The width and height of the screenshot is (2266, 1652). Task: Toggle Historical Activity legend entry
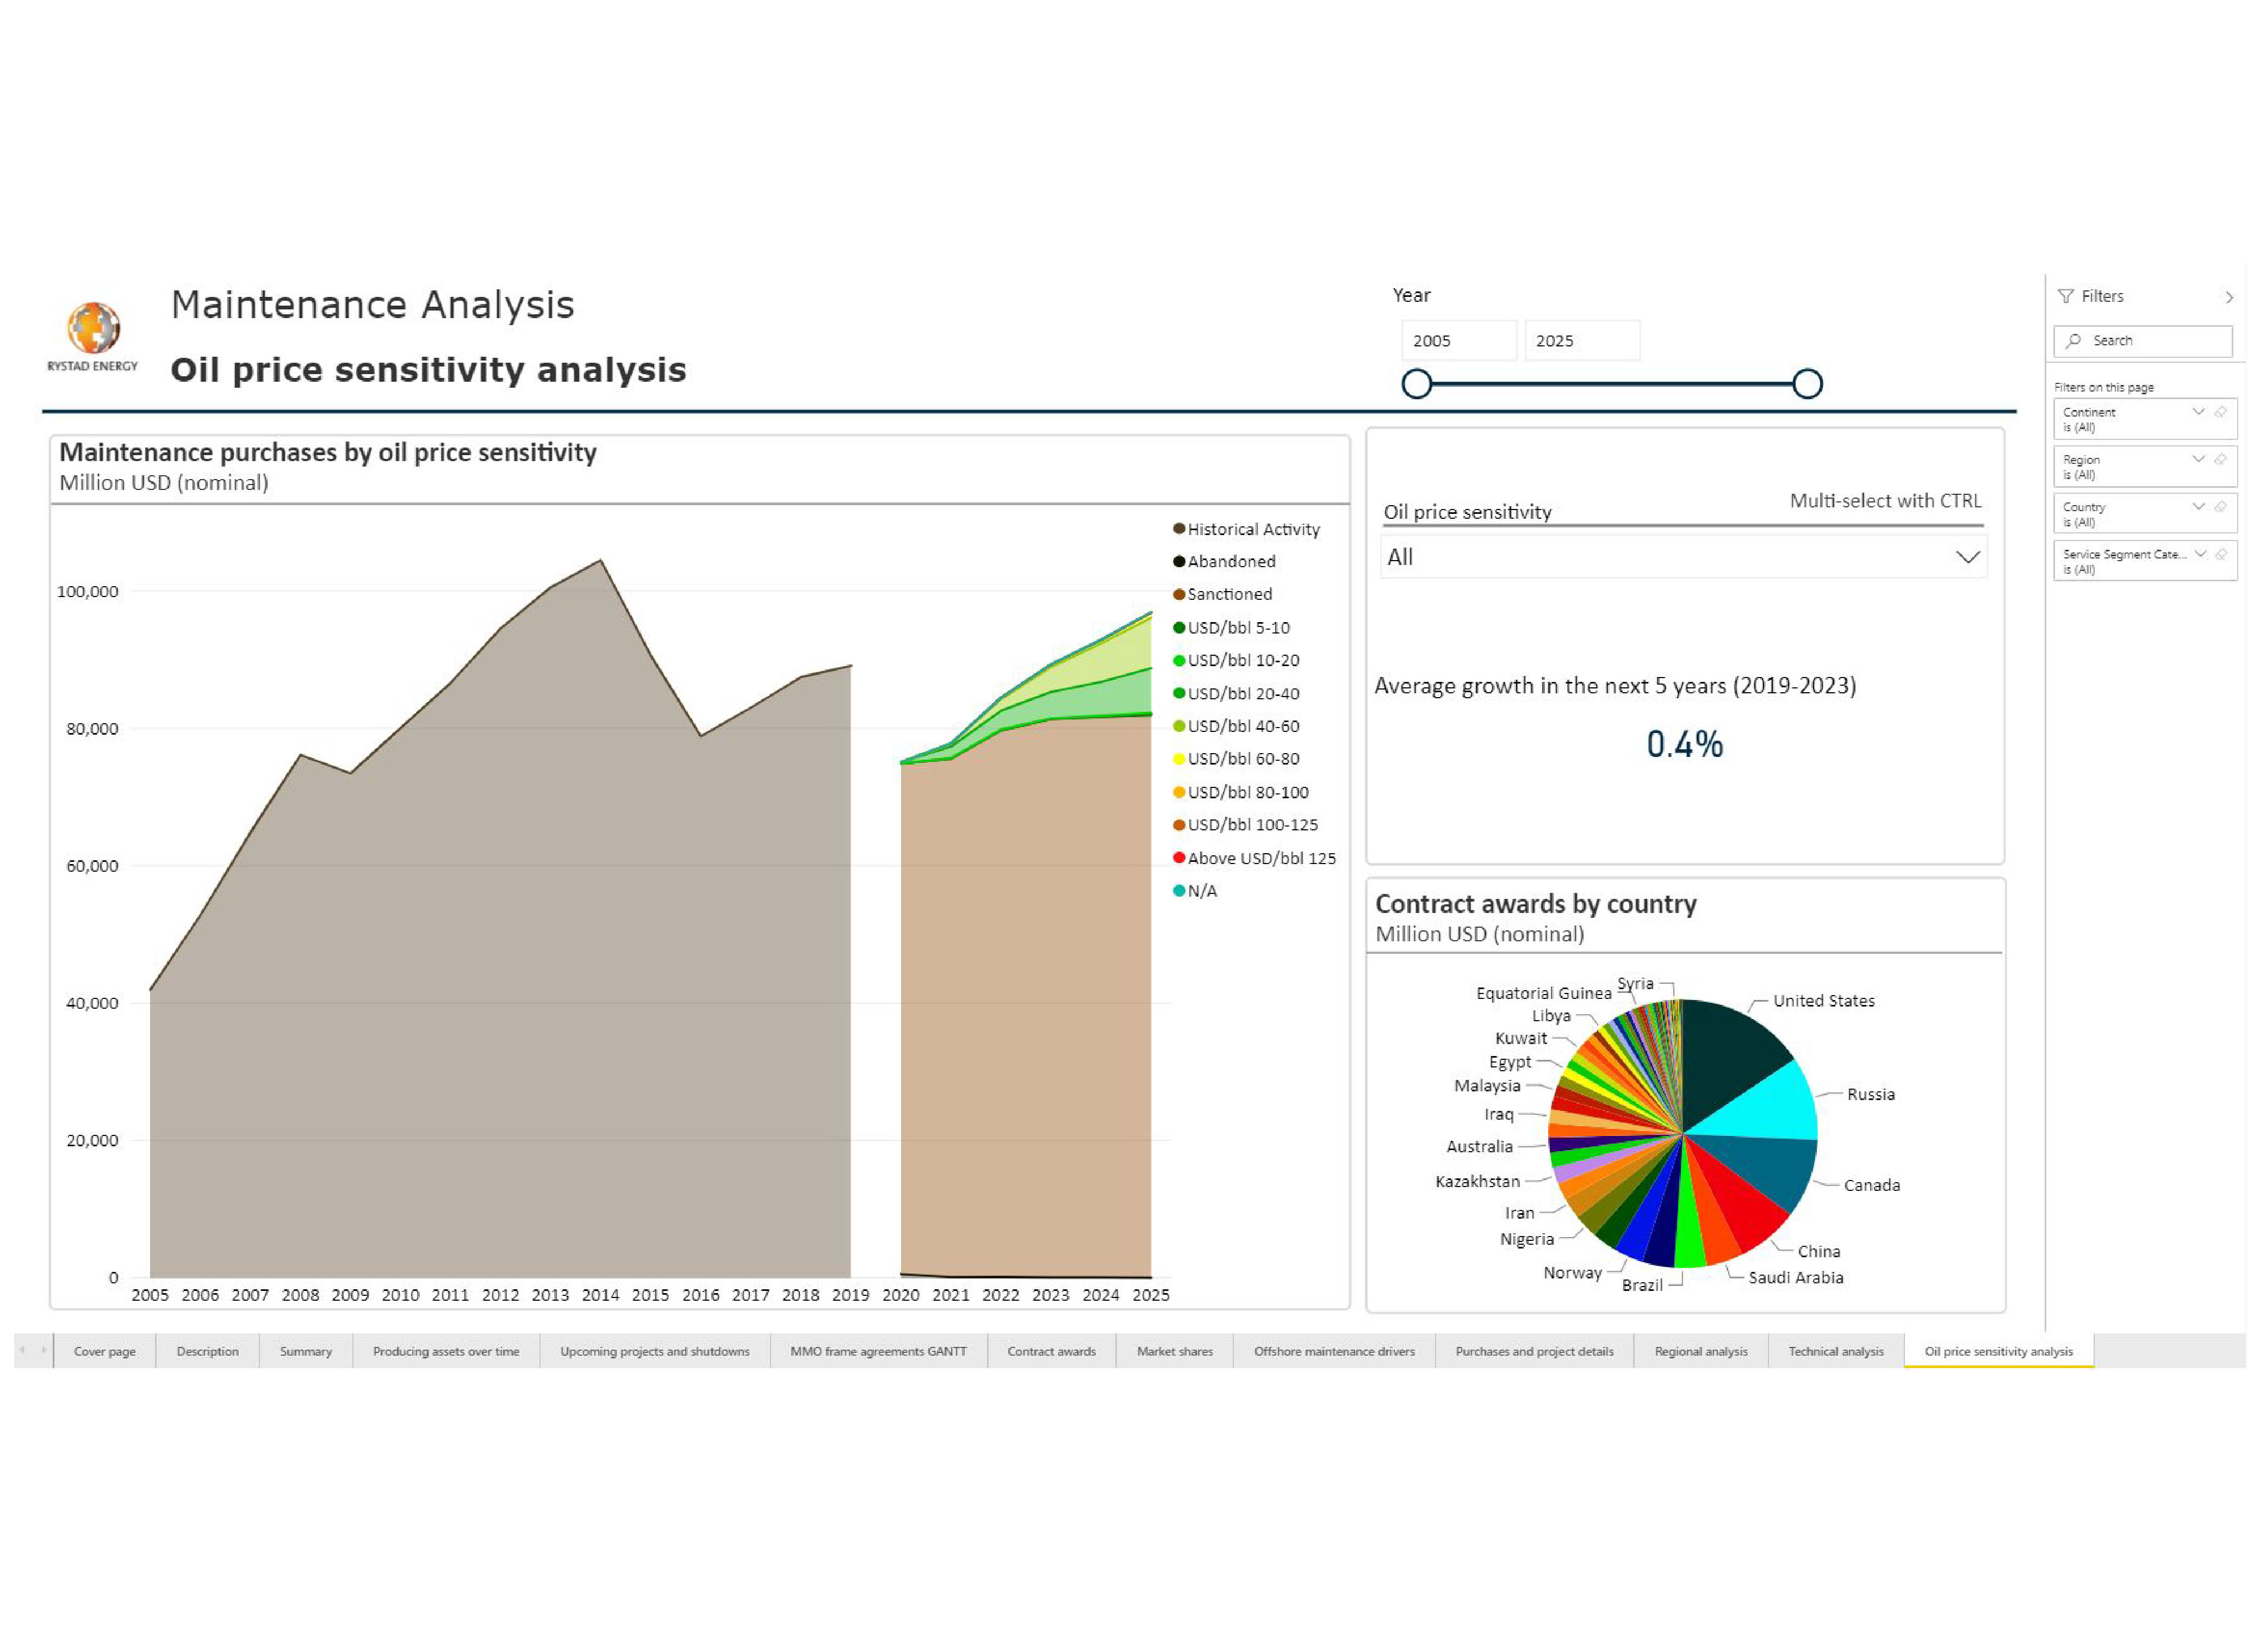(x=1252, y=529)
